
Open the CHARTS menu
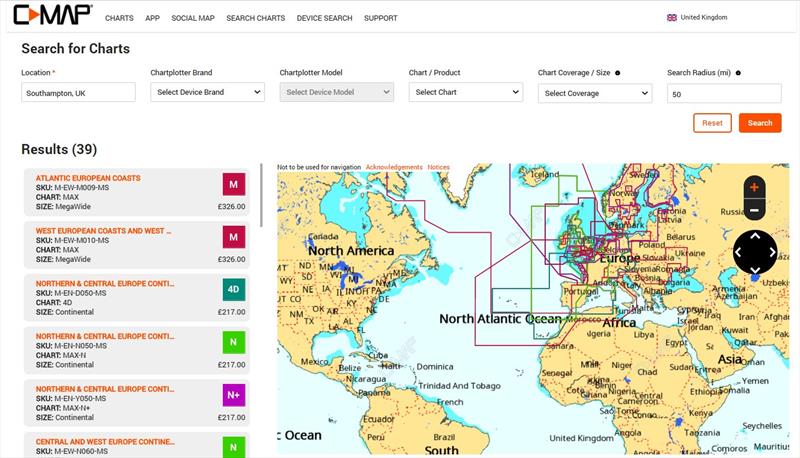(x=119, y=18)
